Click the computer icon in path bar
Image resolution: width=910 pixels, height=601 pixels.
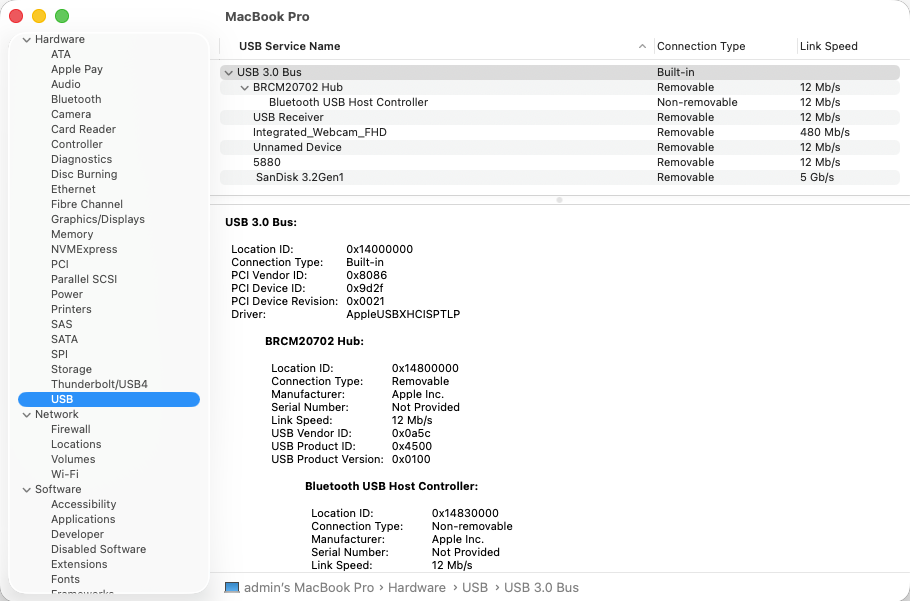pos(232,588)
